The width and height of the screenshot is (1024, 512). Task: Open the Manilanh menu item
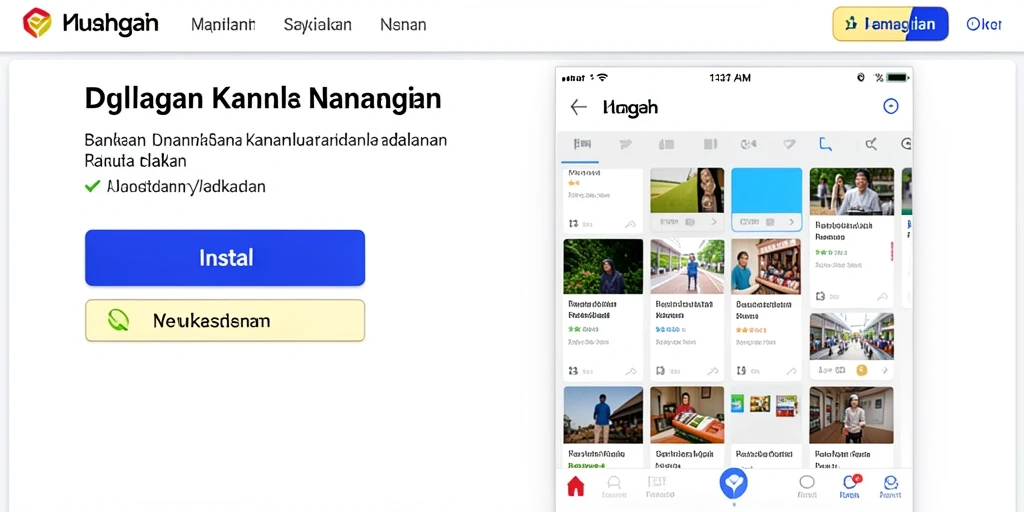[223, 25]
